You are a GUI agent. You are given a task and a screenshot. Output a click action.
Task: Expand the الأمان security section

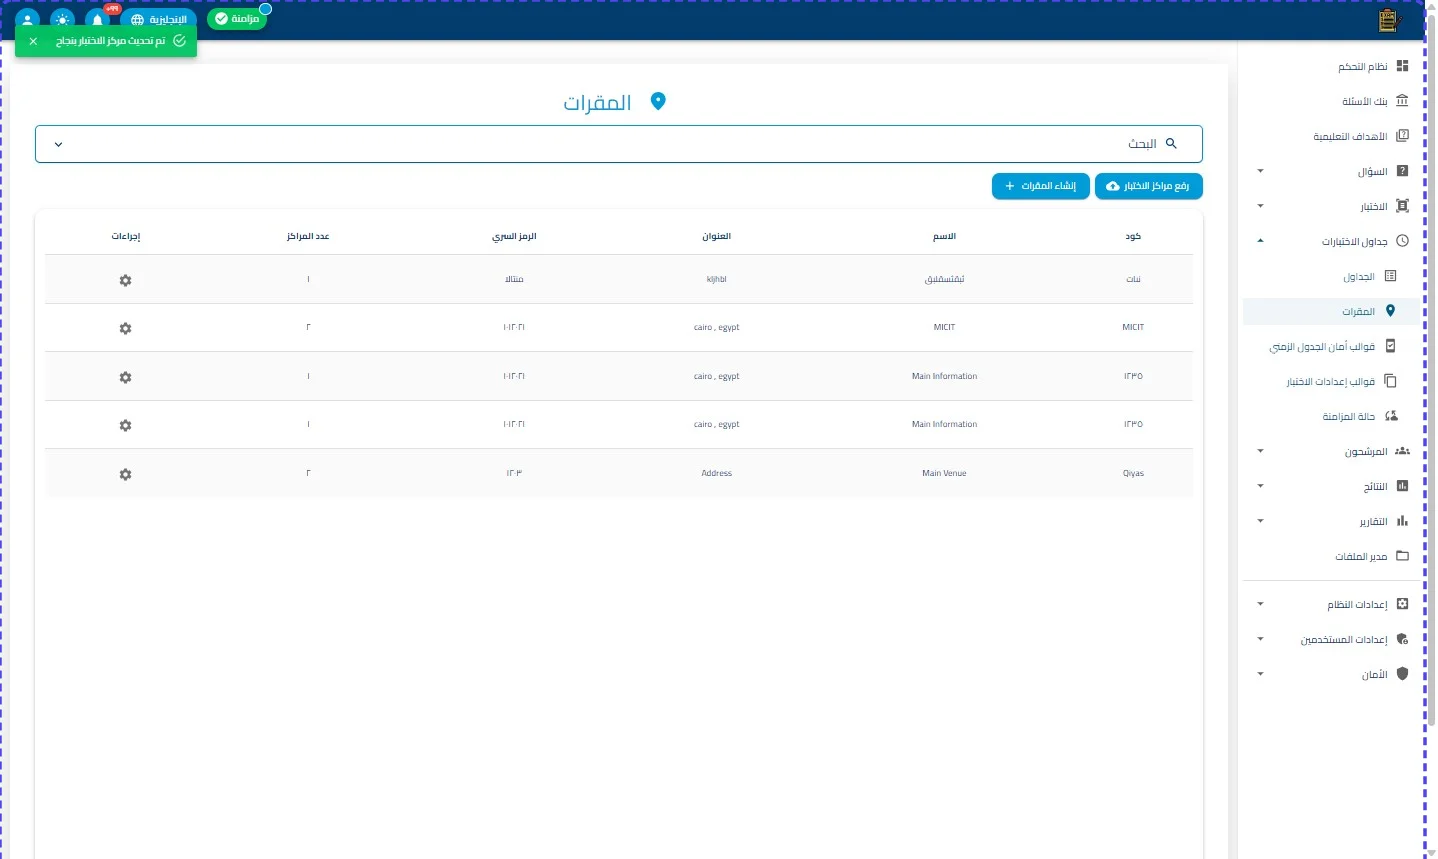pos(1332,674)
